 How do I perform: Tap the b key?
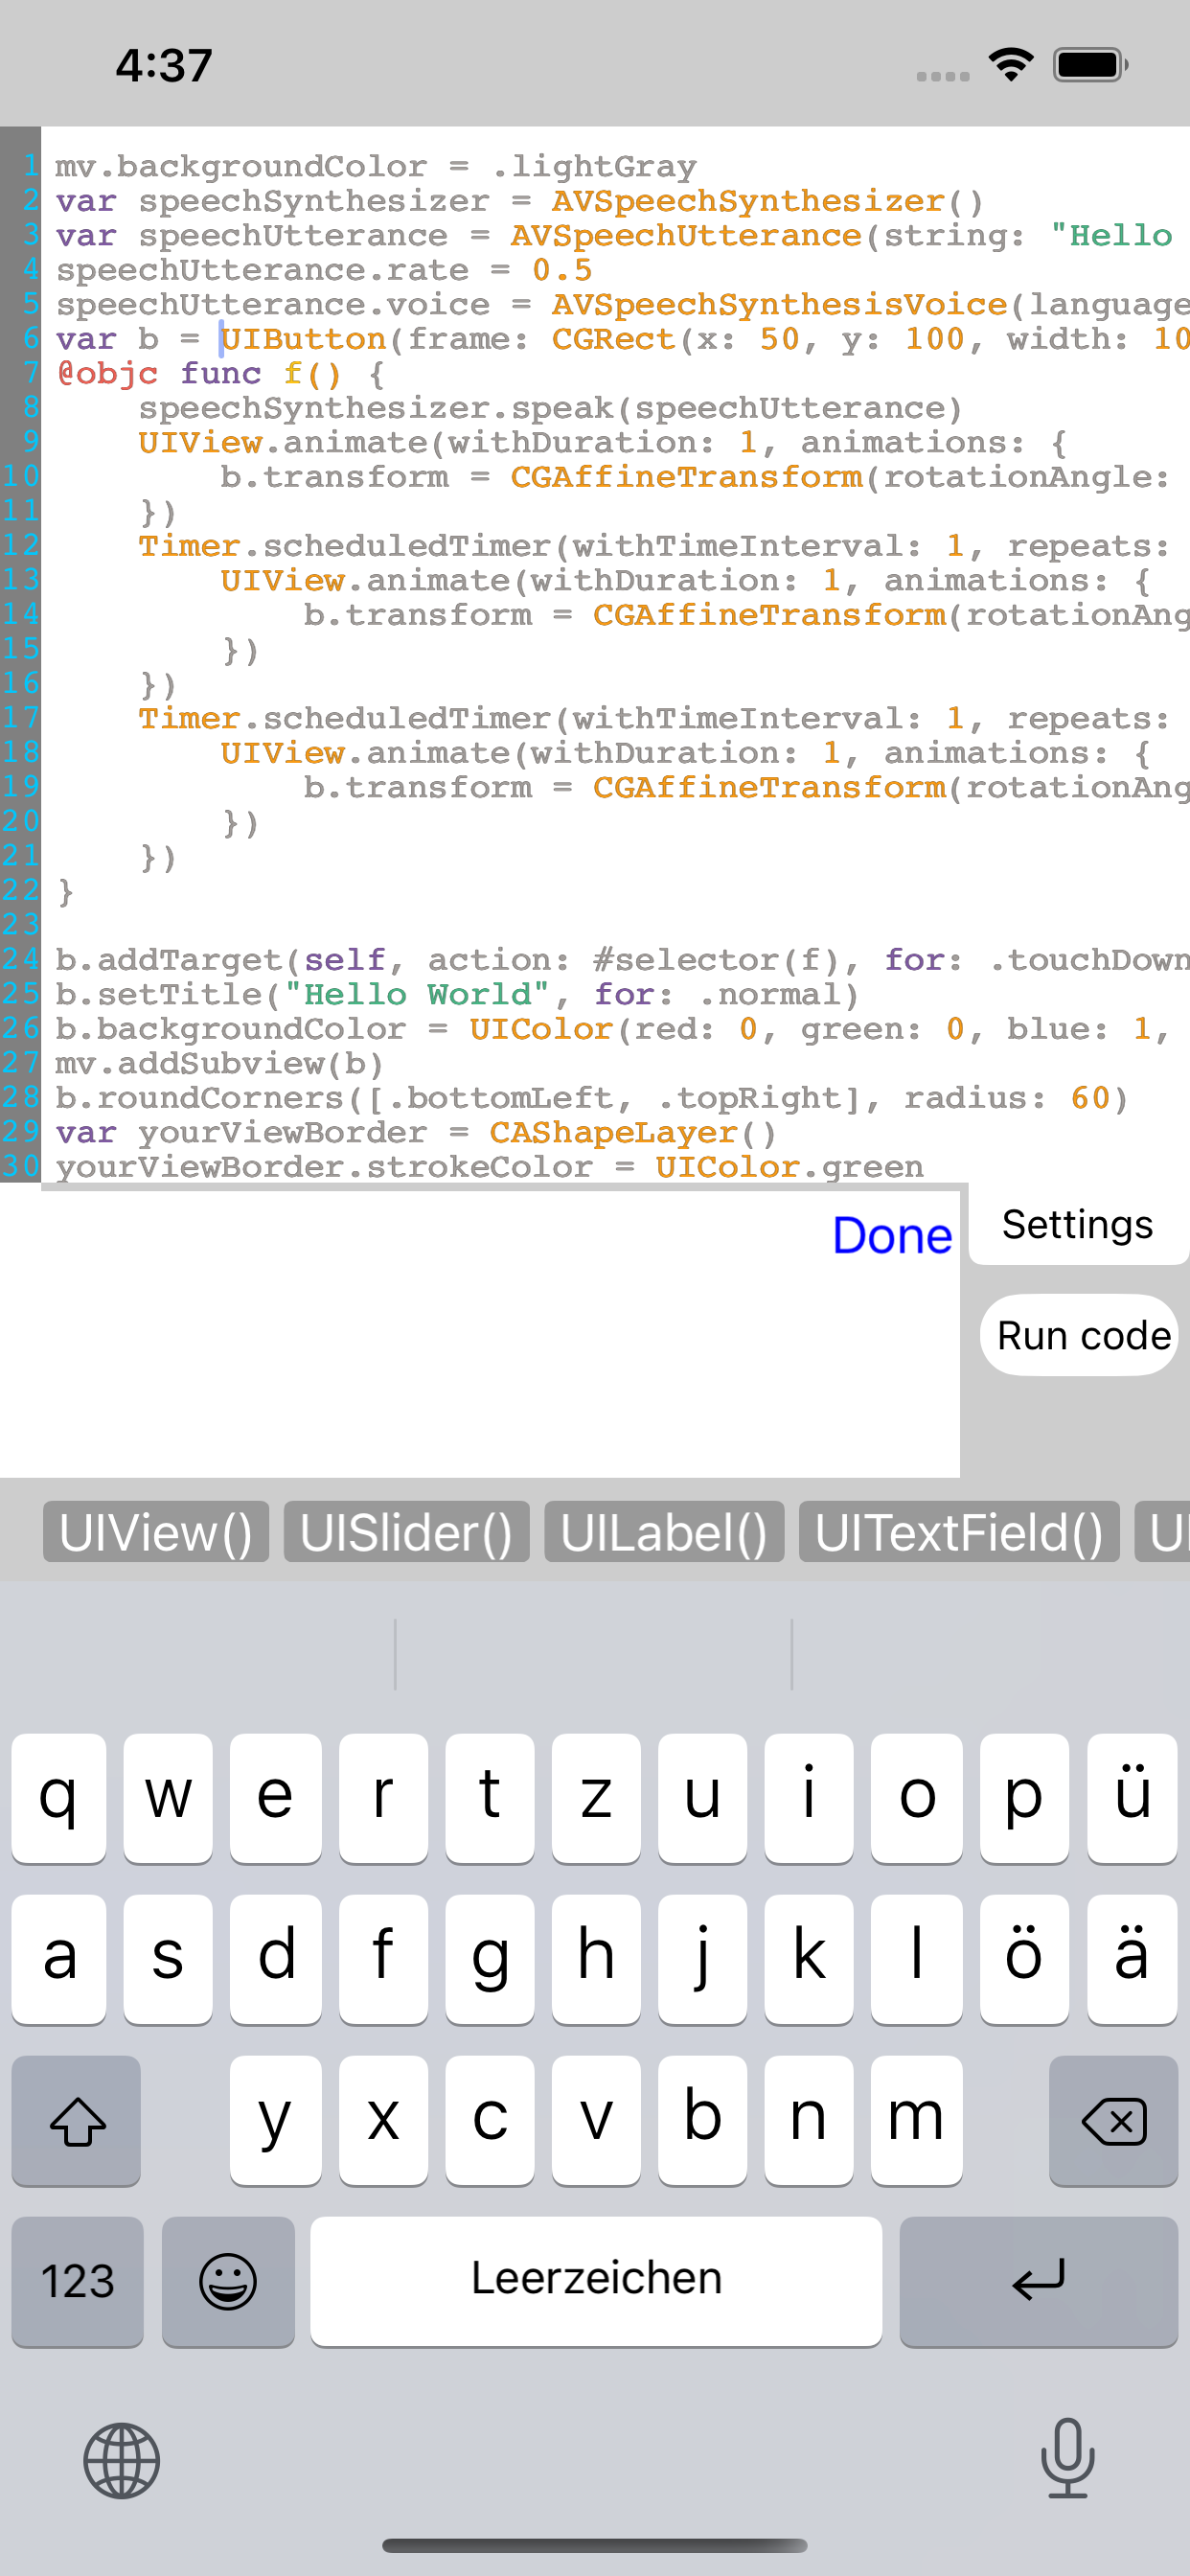[702, 2121]
